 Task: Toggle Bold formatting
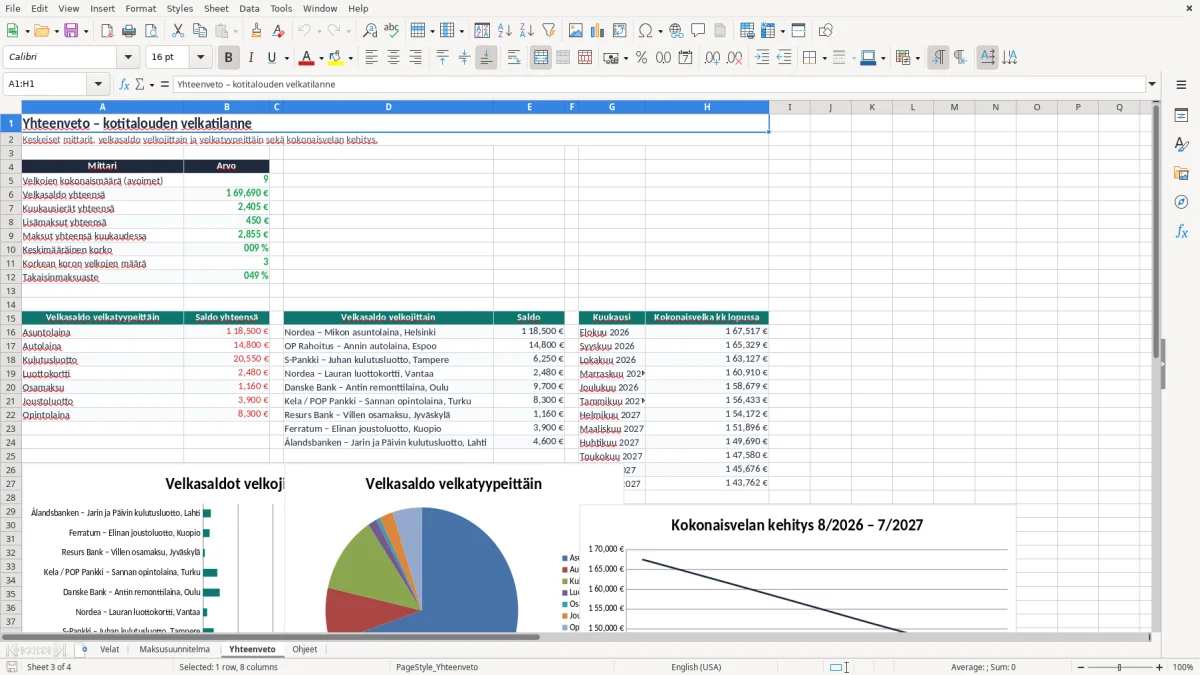pyautogui.click(x=229, y=58)
